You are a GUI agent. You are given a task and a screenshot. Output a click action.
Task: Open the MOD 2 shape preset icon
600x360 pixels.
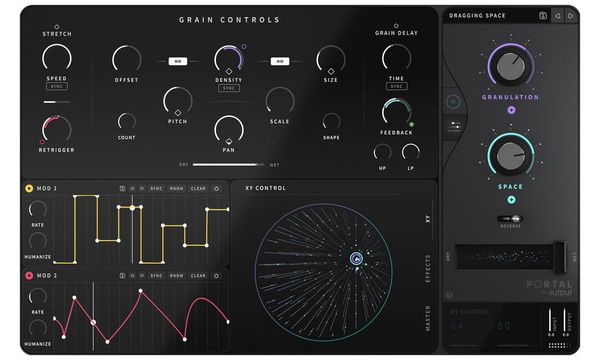122,276
